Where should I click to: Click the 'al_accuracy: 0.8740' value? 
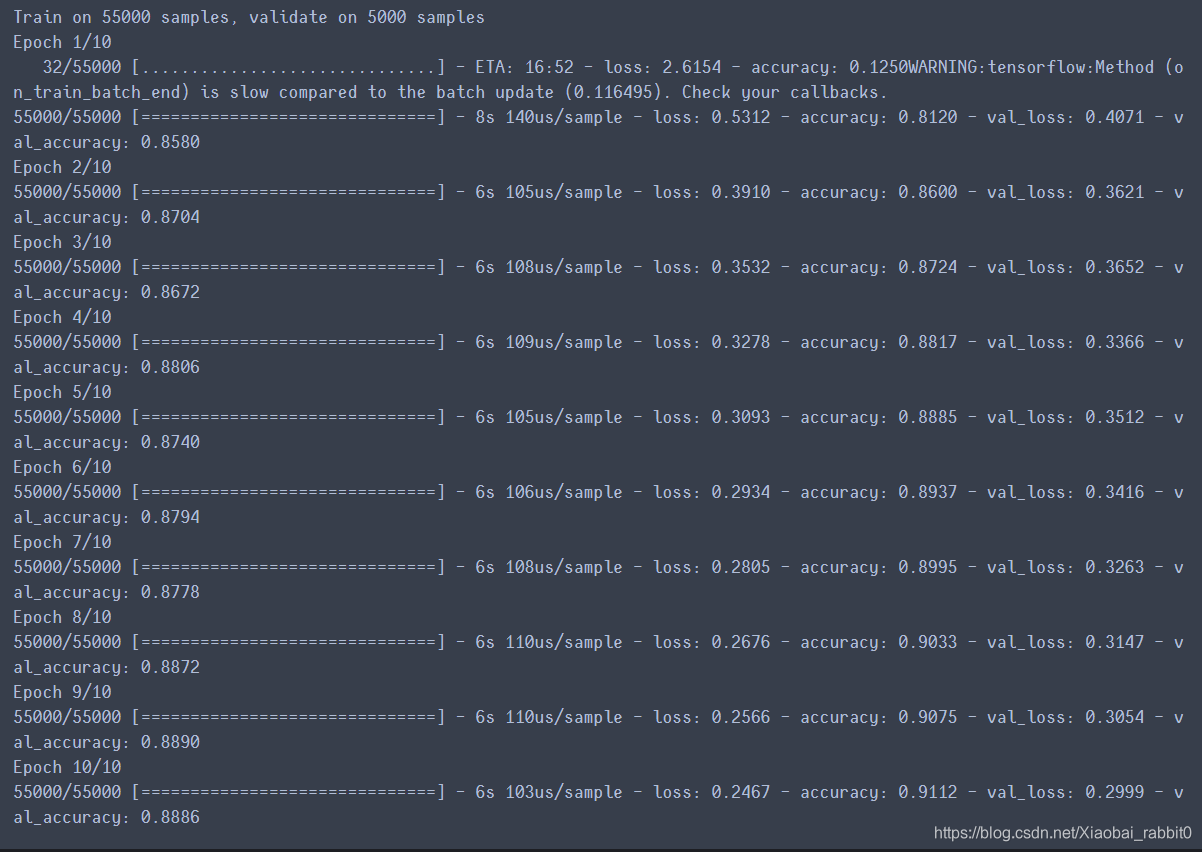click(x=106, y=442)
